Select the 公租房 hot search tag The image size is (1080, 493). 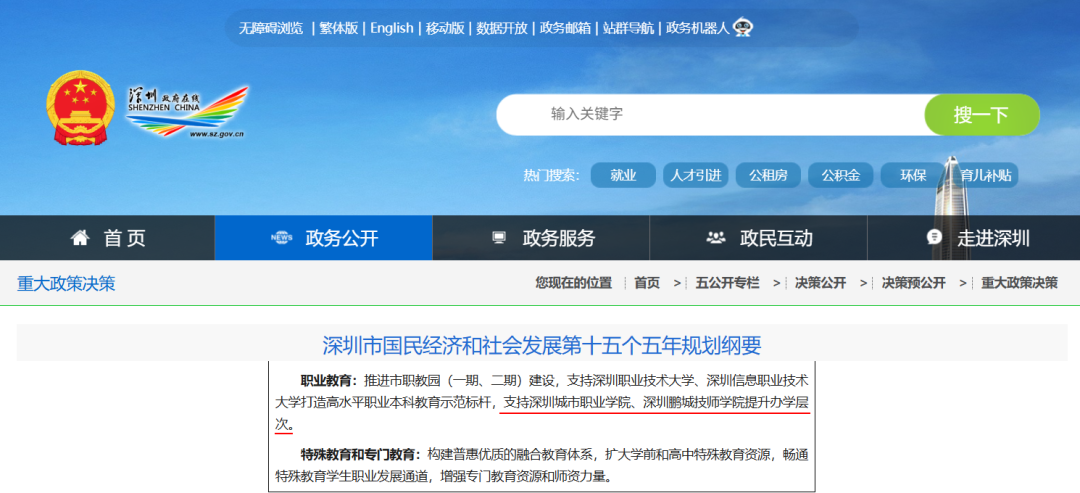(x=768, y=175)
